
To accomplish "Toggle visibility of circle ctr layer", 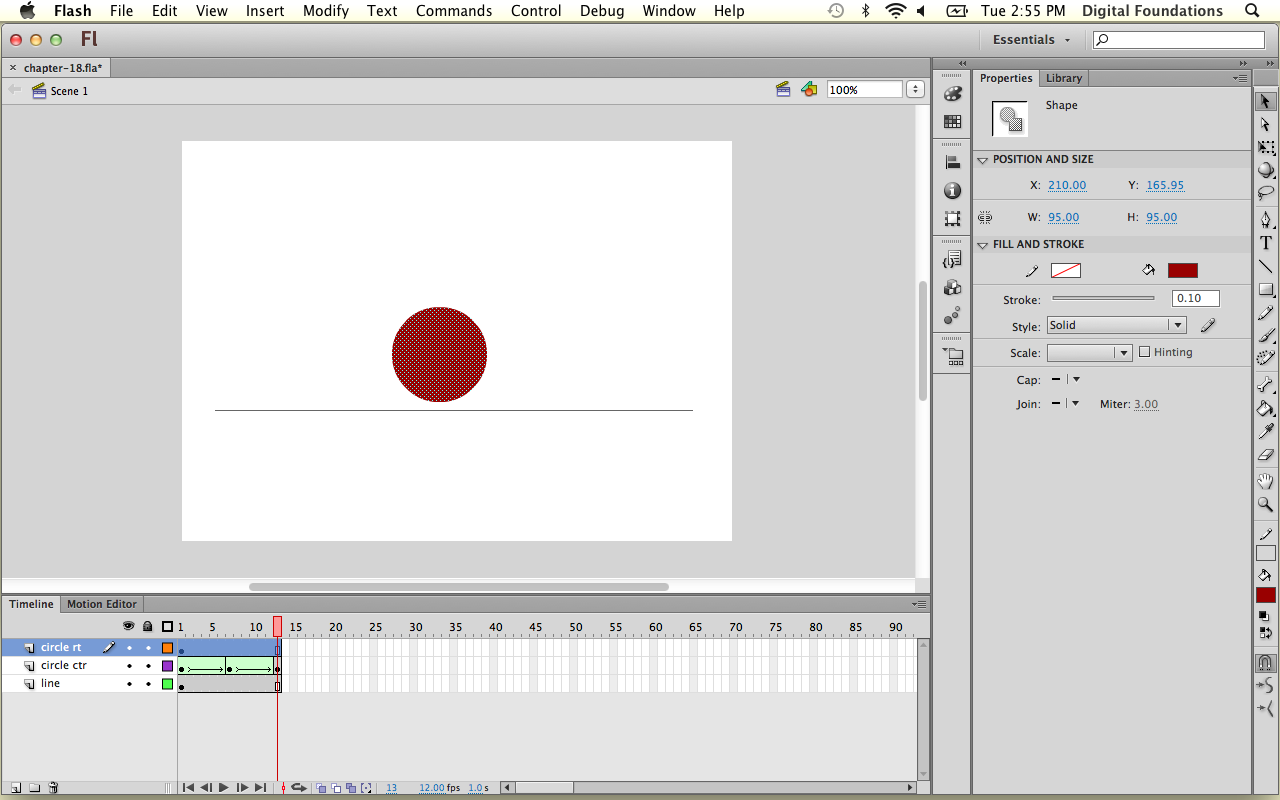I will tap(129, 666).
